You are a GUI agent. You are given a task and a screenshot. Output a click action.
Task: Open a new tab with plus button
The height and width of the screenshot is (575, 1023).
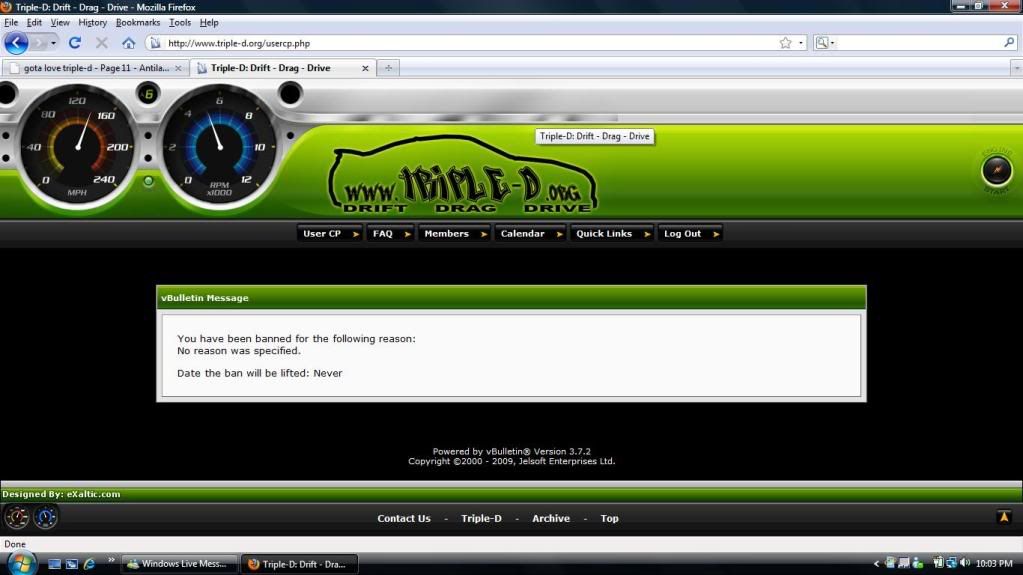click(388, 68)
